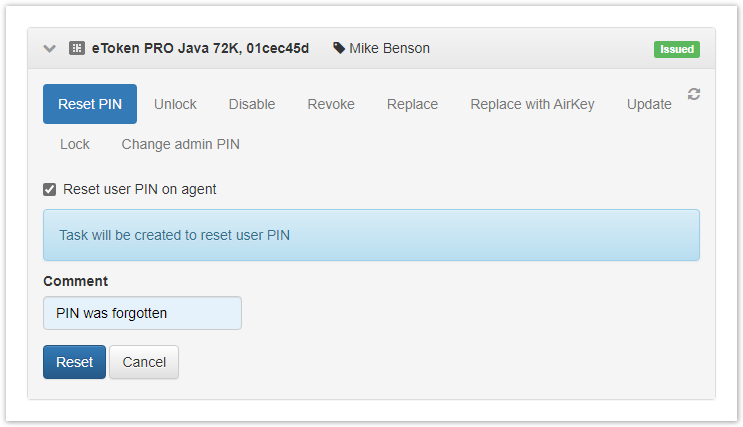This screenshot has height=427, width=743.
Task: Click the tag icon beside Mike Benson
Action: (339, 48)
